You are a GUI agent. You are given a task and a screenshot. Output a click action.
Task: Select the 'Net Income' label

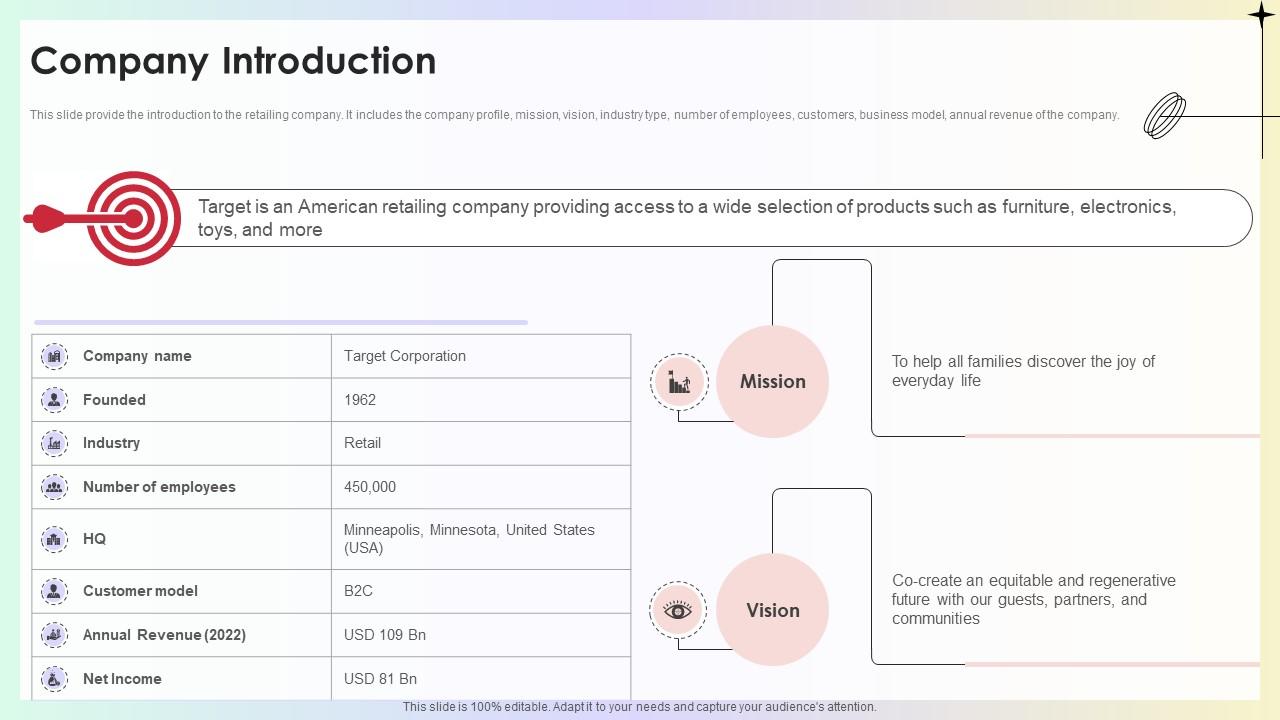tap(122, 679)
